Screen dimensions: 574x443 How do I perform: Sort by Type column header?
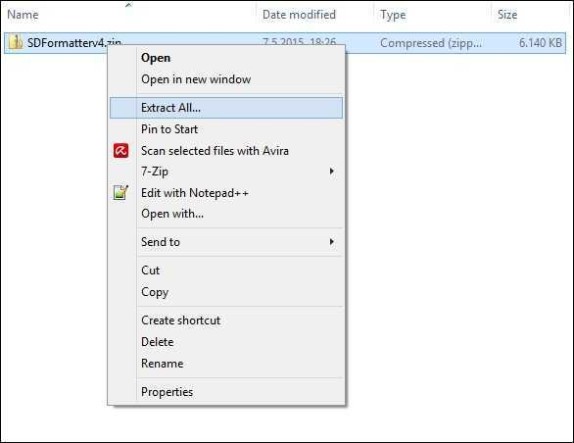(393, 15)
